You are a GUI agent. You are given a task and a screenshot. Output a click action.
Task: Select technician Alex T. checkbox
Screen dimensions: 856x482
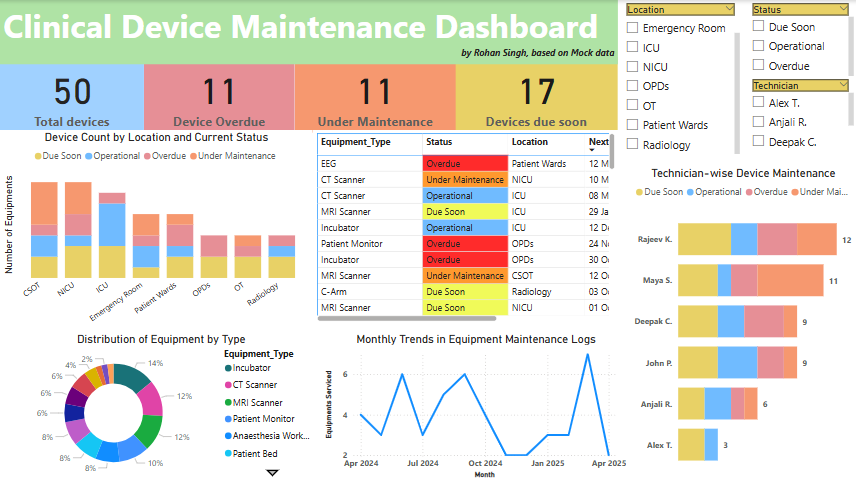tap(758, 102)
